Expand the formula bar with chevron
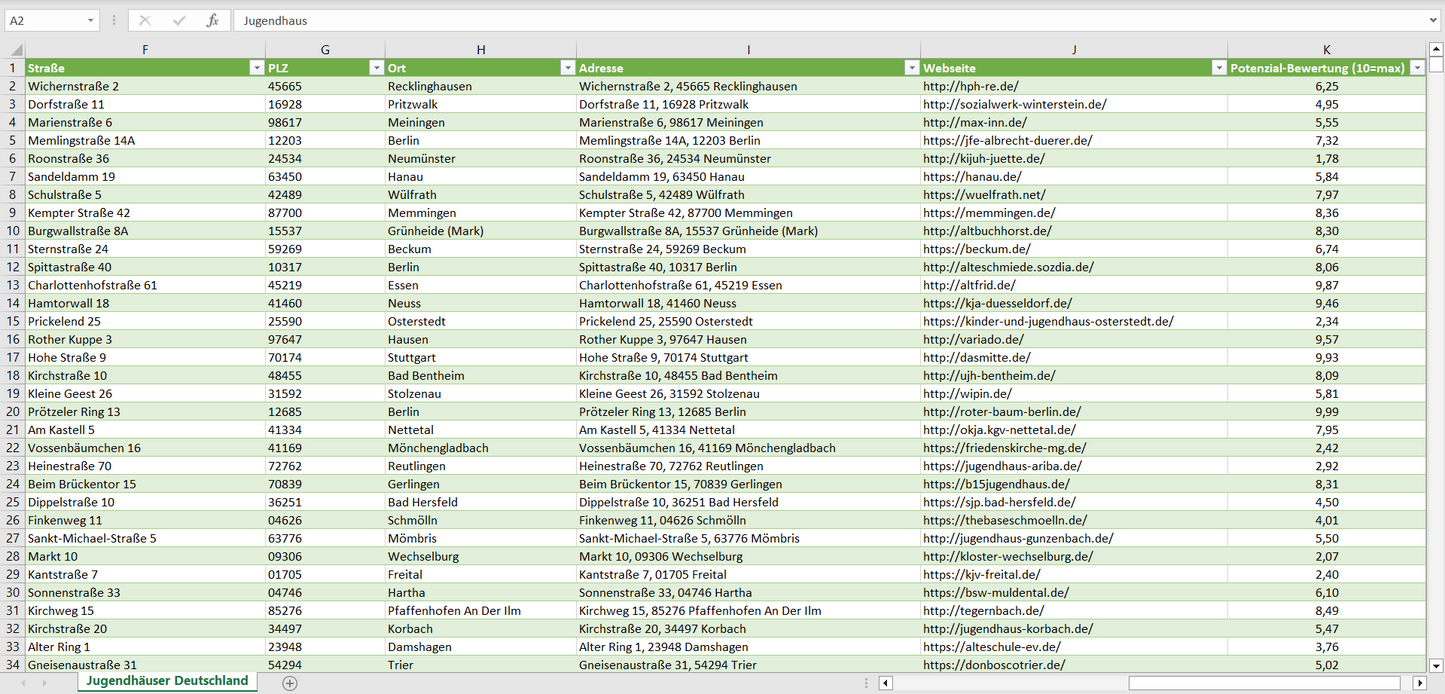The width and height of the screenshot is (1445, 694). 1434,20
